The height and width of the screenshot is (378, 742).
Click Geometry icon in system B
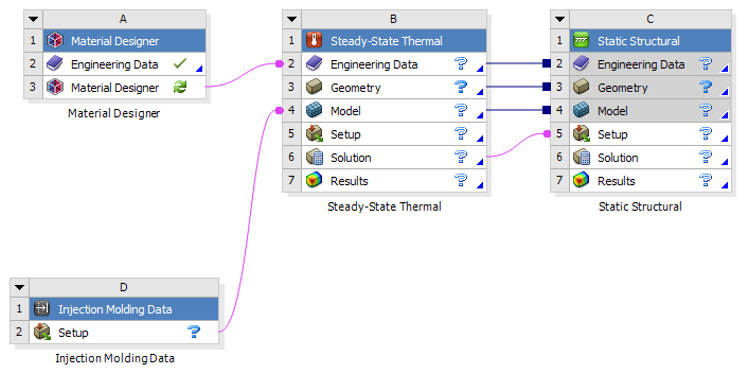tap(314, 87)
